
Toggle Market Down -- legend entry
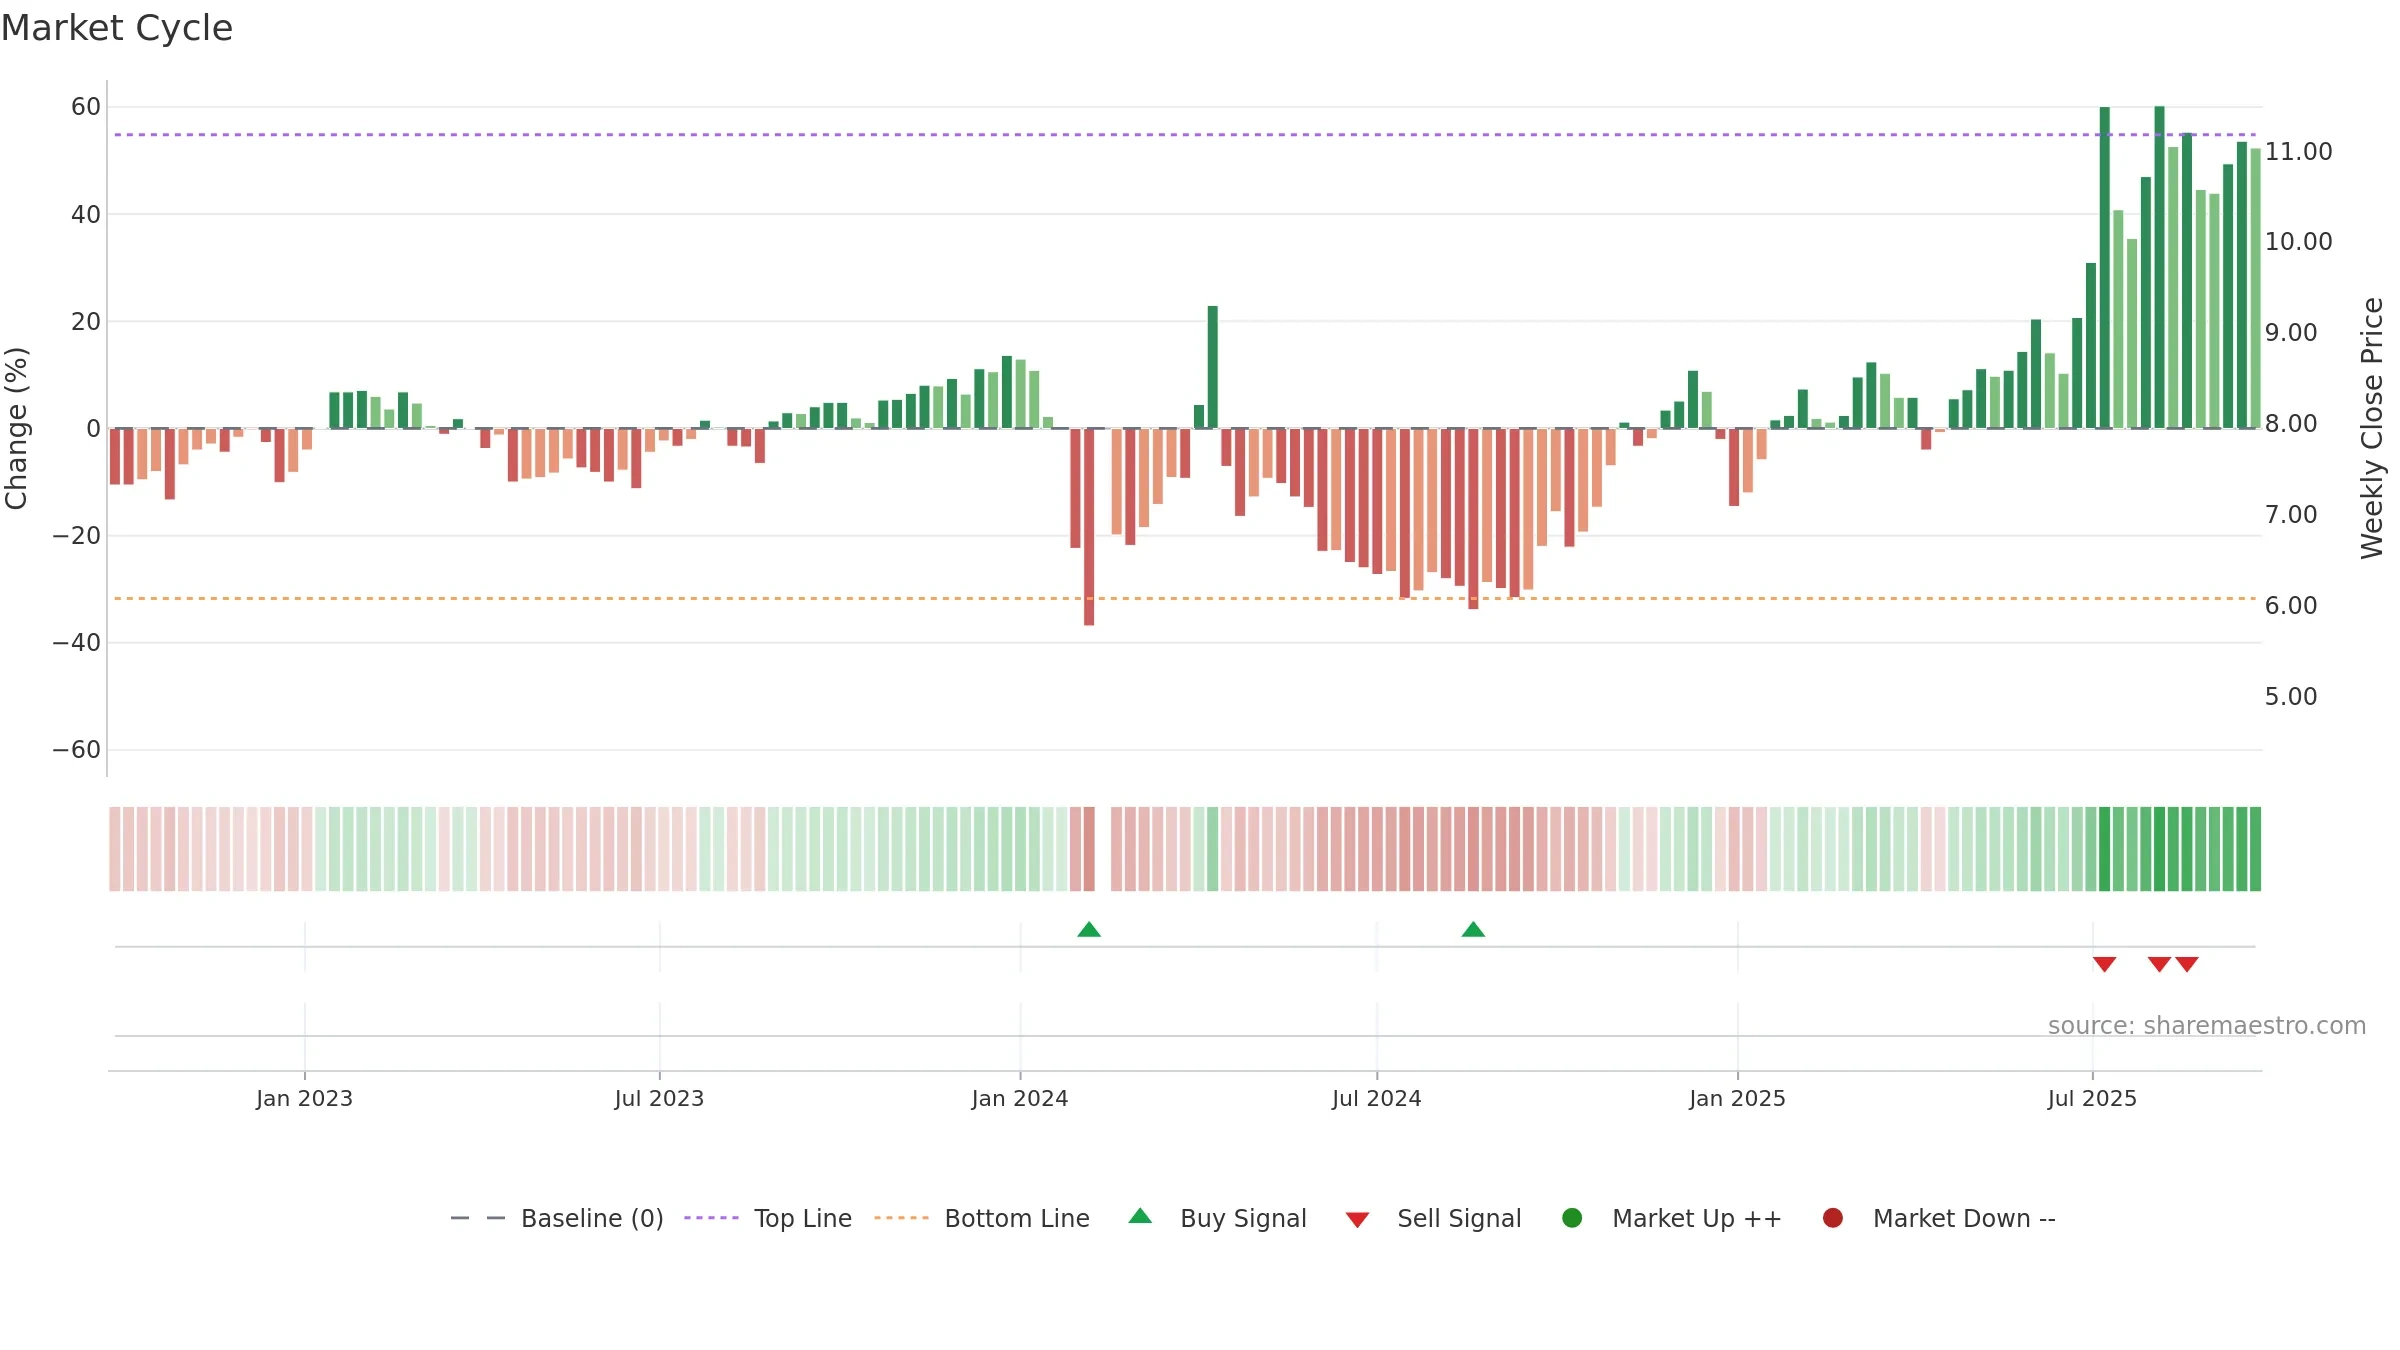pos(1939,1218)
